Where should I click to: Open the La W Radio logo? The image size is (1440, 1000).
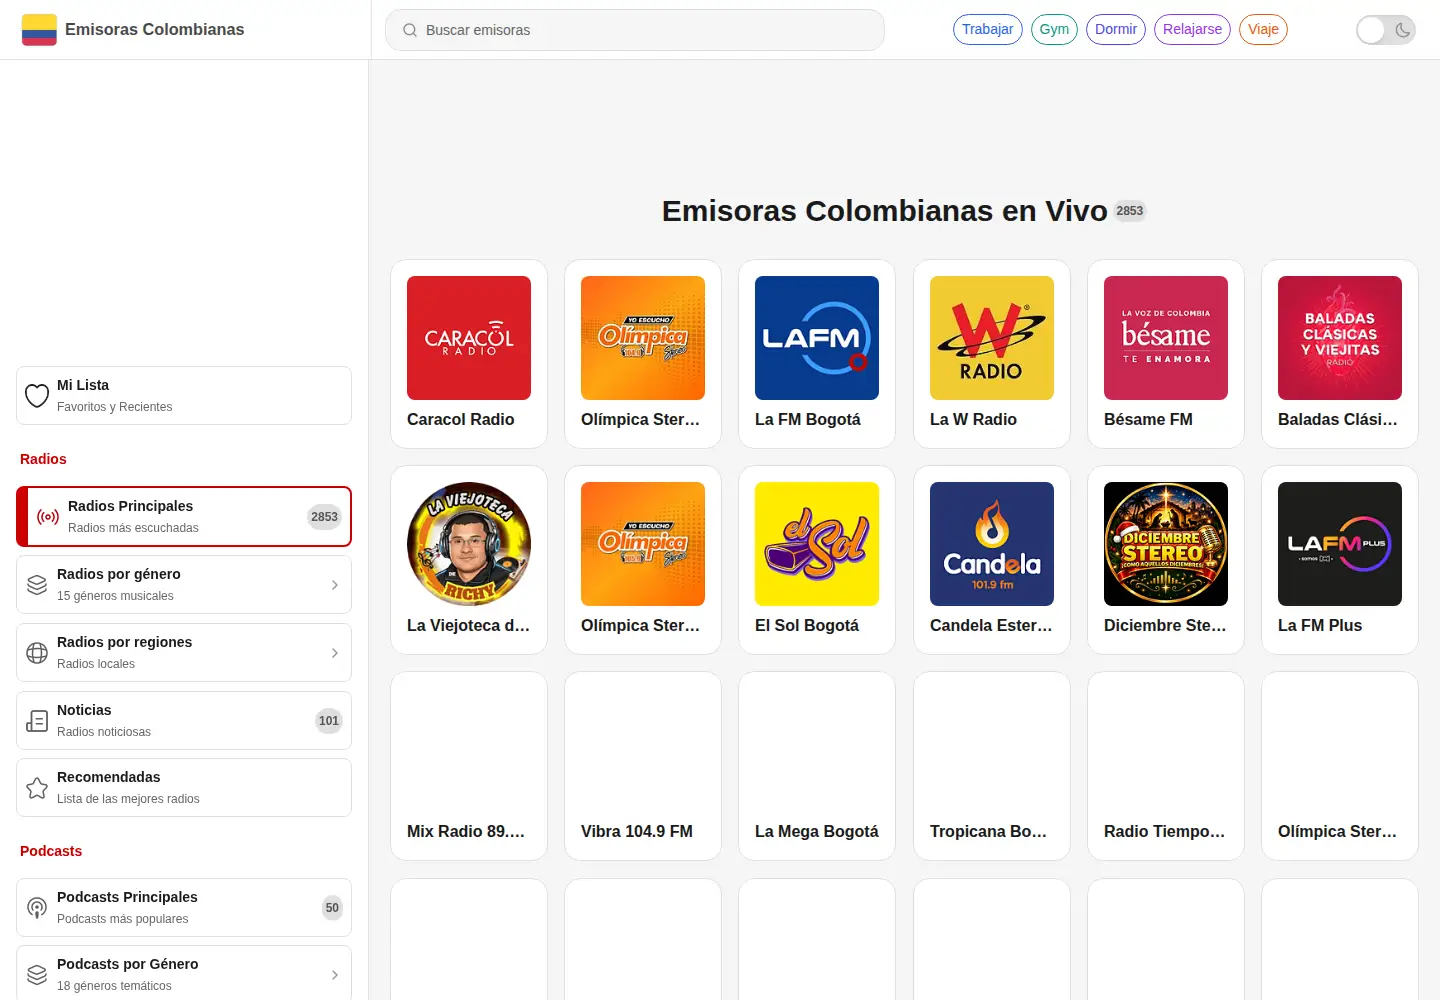[992, 338]
